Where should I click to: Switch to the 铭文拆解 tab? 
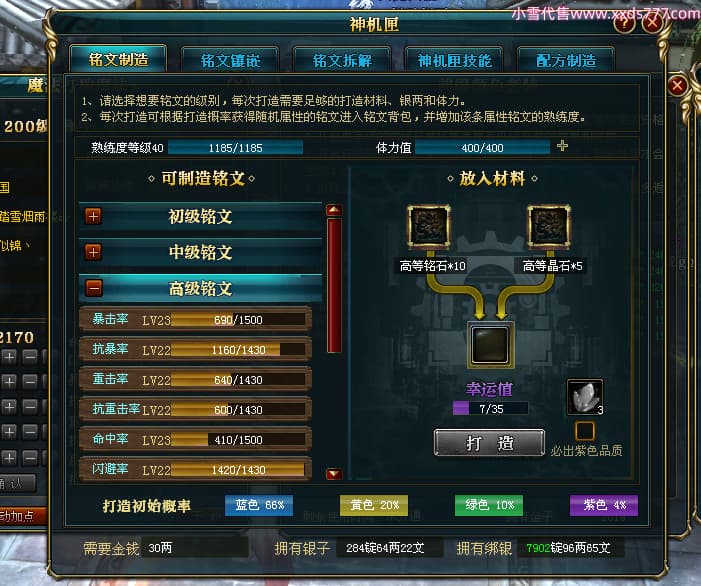(342, 60)
